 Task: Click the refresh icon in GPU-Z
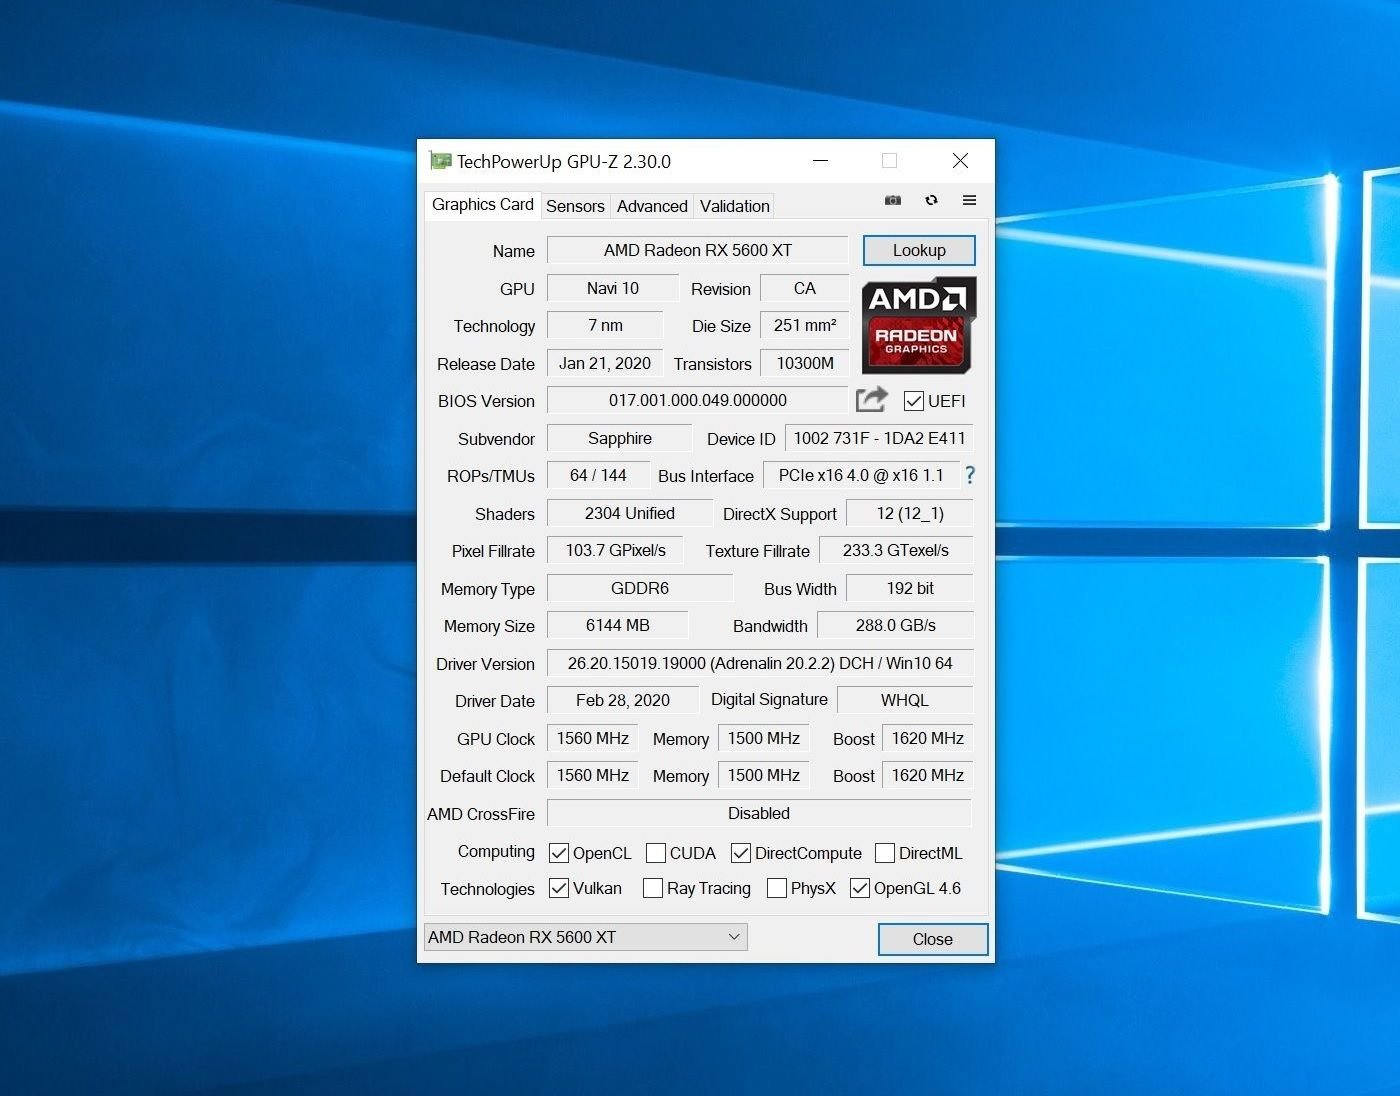tap(931, 200)
